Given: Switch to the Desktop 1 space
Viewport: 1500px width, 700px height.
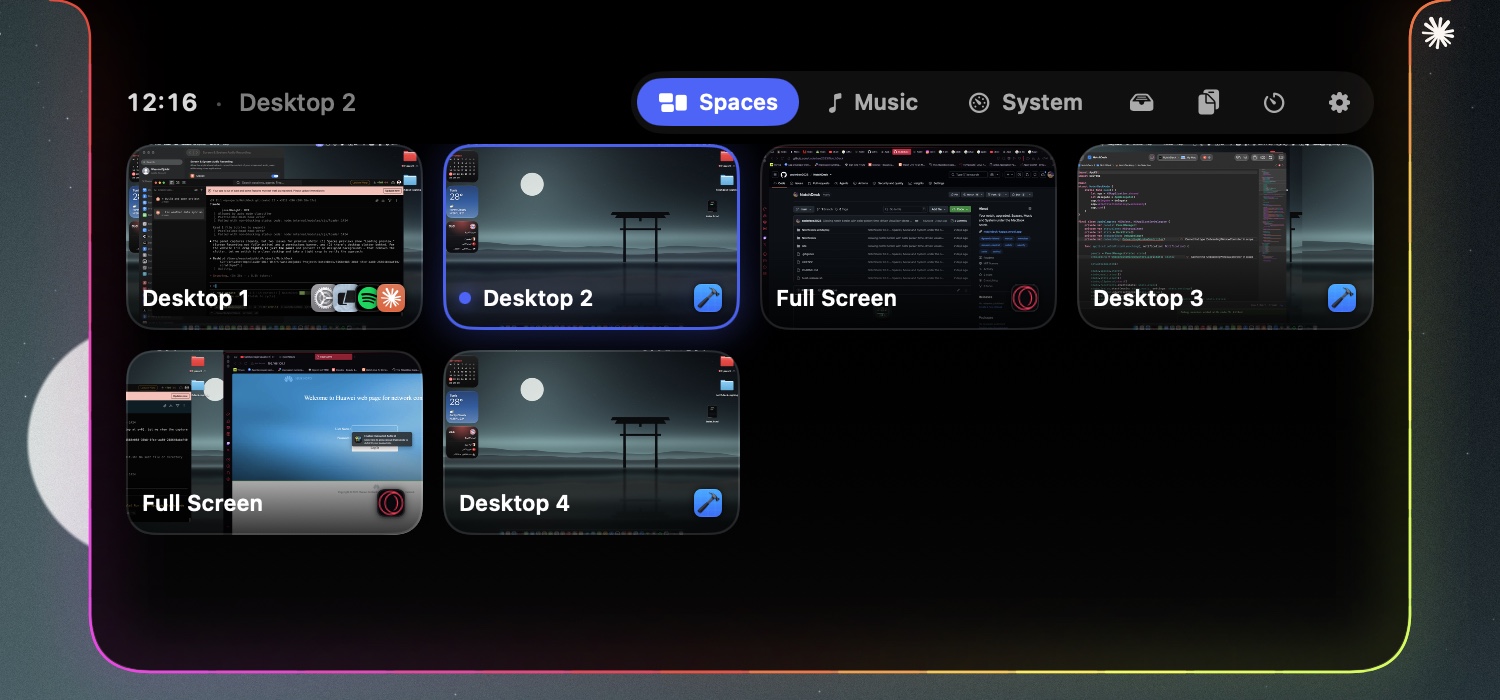Looking at the screenshot, I should click(x=275, y=236).
